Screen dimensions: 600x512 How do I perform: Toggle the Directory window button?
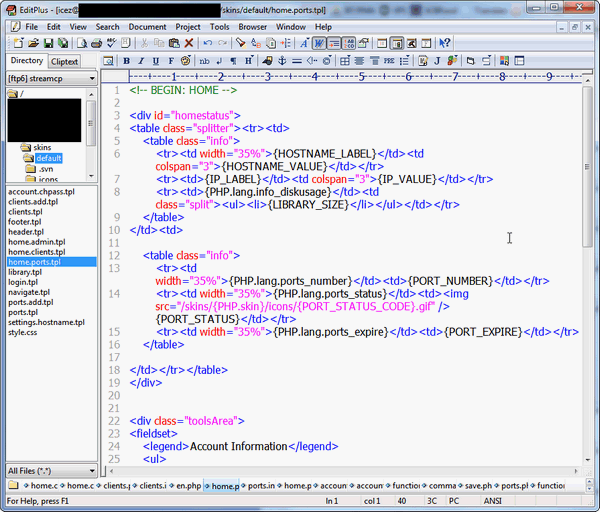397,43
